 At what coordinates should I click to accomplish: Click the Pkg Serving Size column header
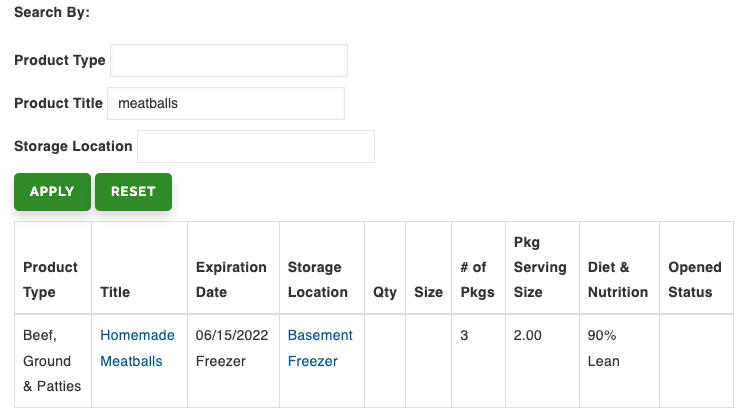click(540, 267)
